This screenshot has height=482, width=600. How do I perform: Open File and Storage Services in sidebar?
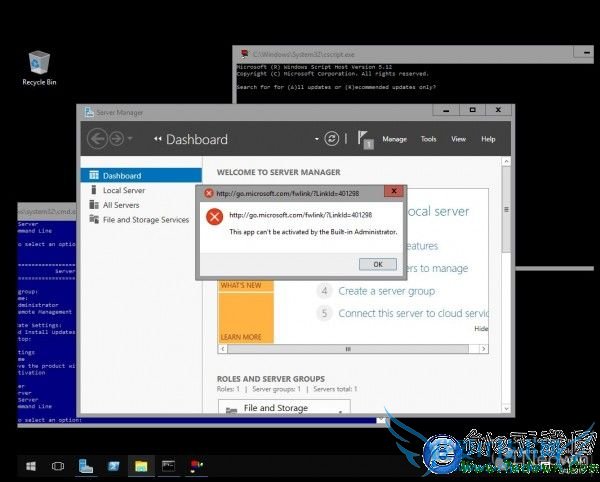click(145, 220)
